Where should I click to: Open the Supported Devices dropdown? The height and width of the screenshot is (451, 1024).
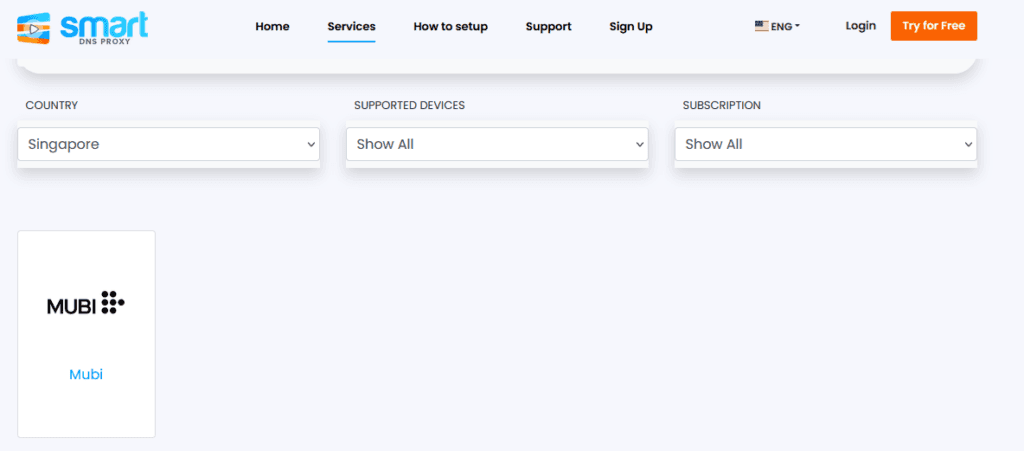(x=497, y=144)
